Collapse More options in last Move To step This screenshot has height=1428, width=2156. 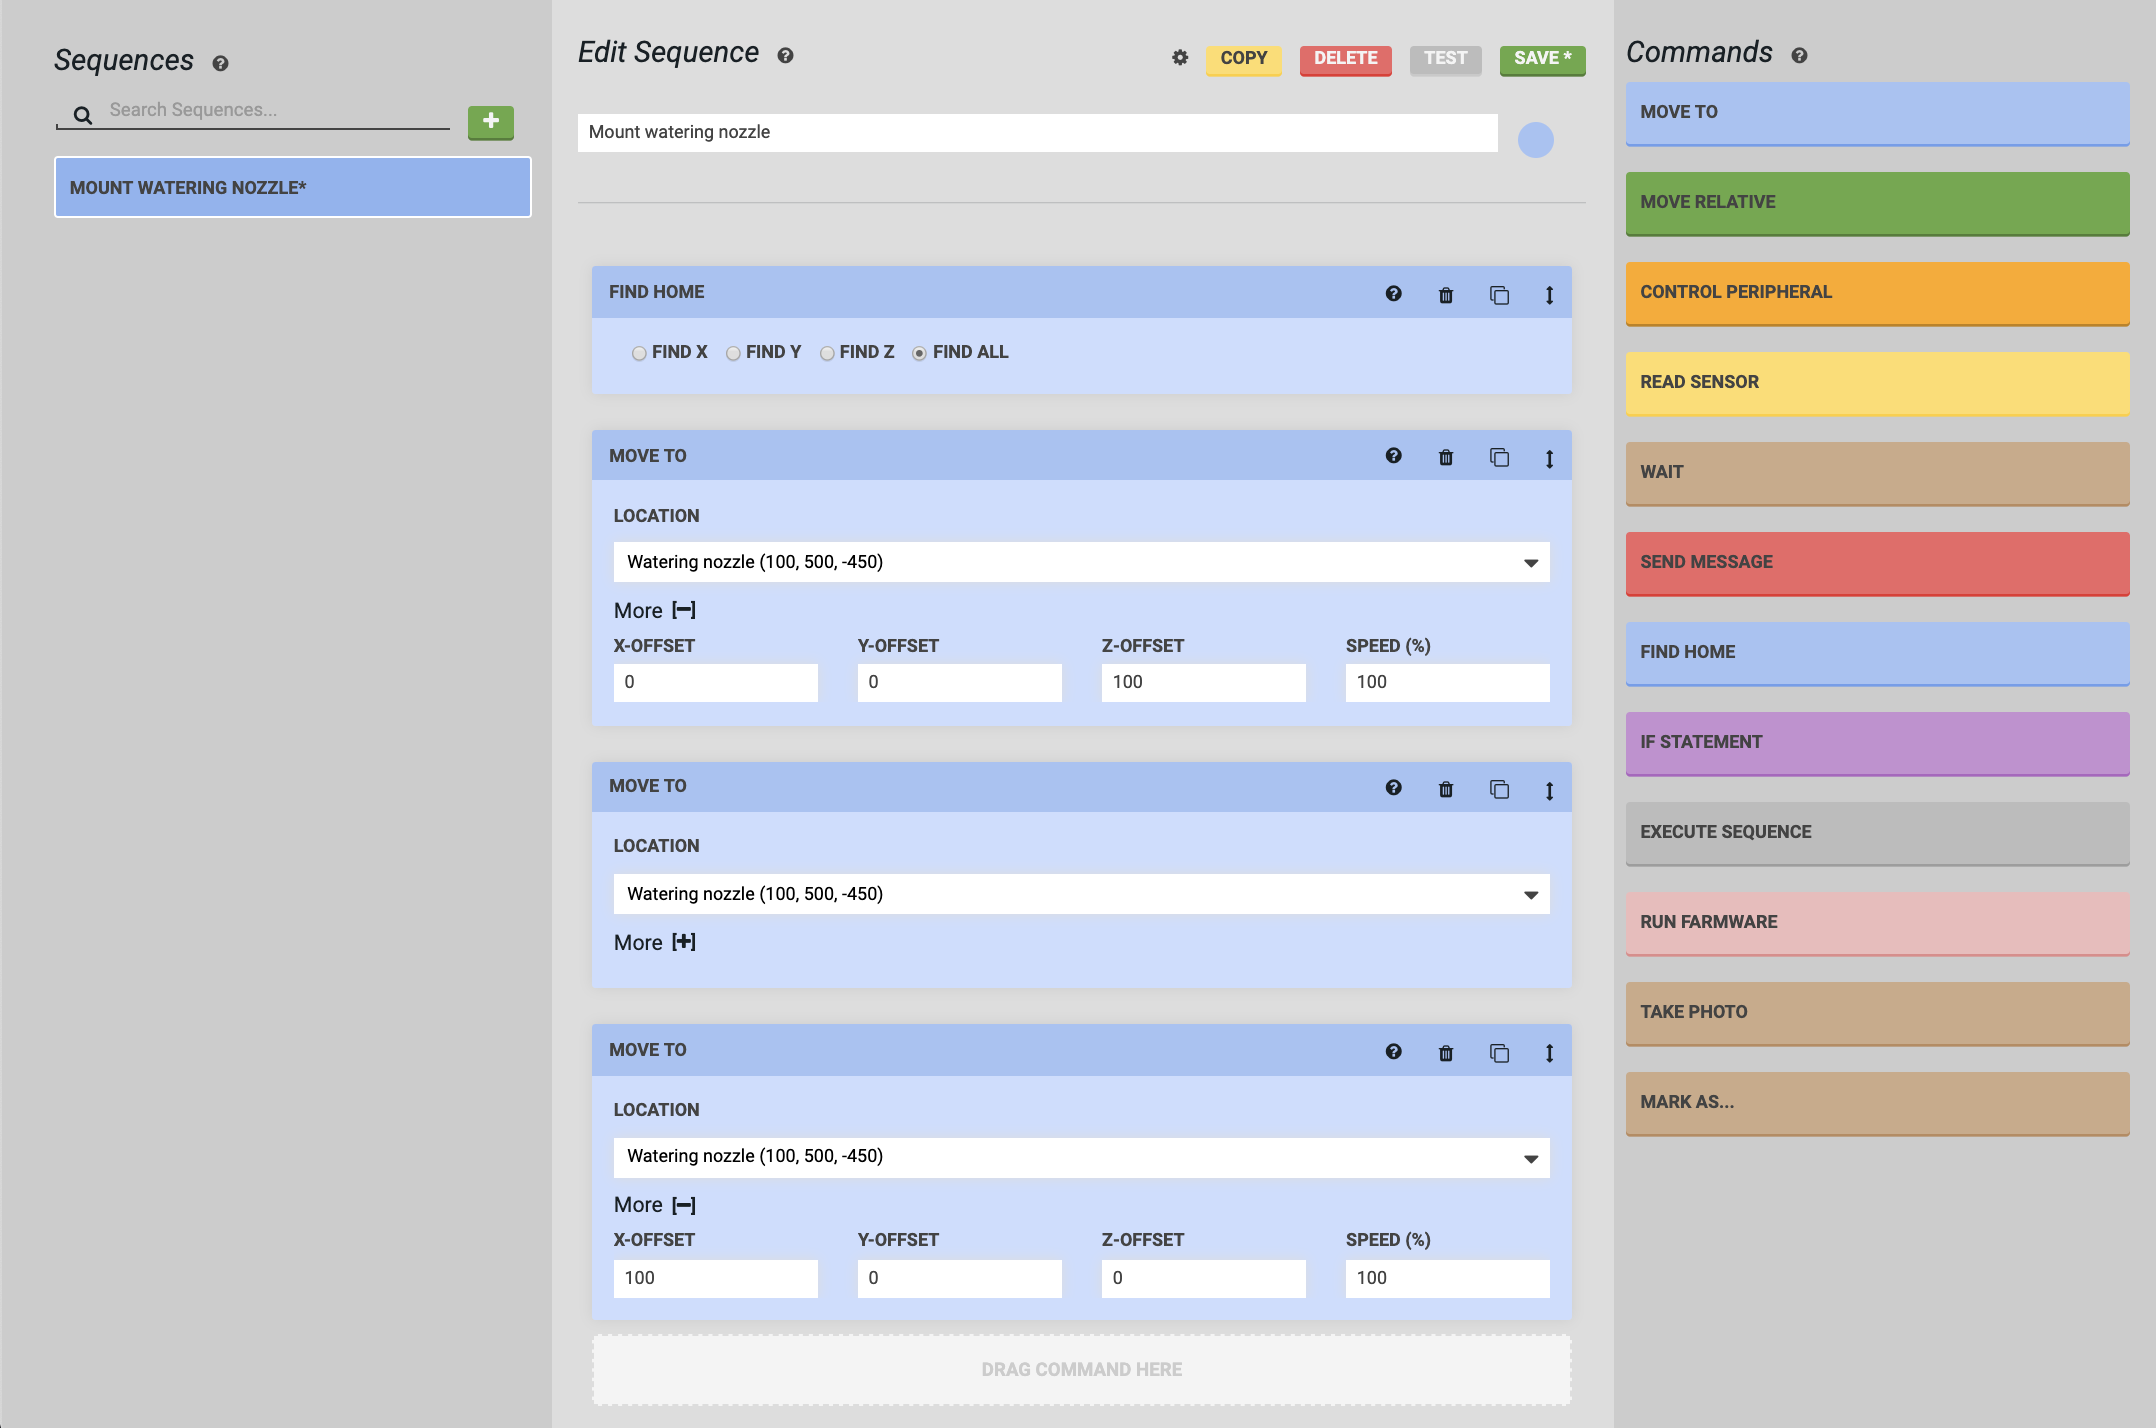683,1205
